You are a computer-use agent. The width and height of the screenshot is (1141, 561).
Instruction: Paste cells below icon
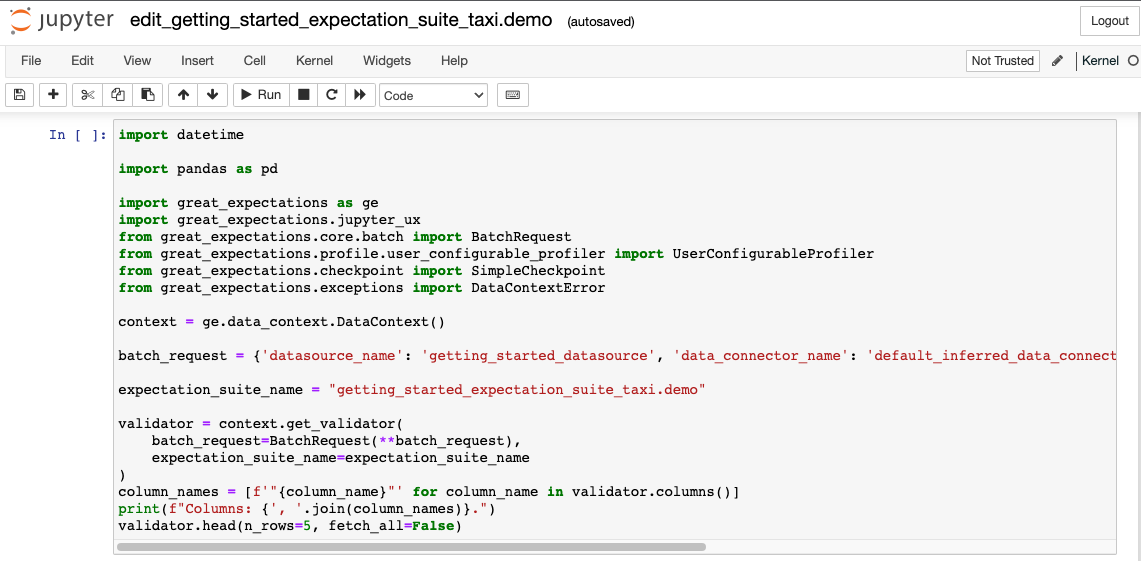point(148,95)
